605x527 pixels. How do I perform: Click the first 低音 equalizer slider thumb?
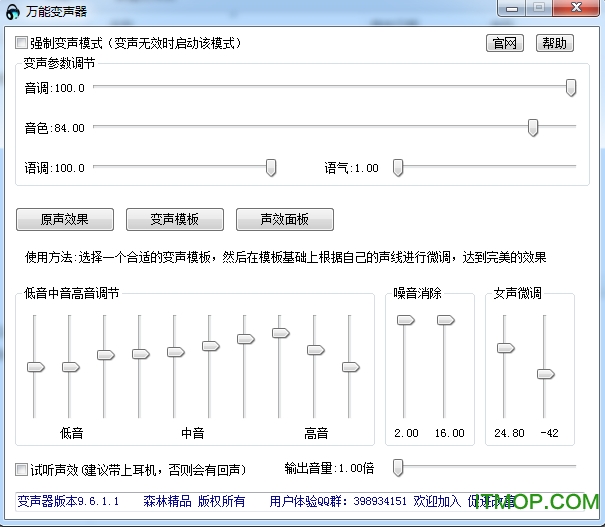35,367
